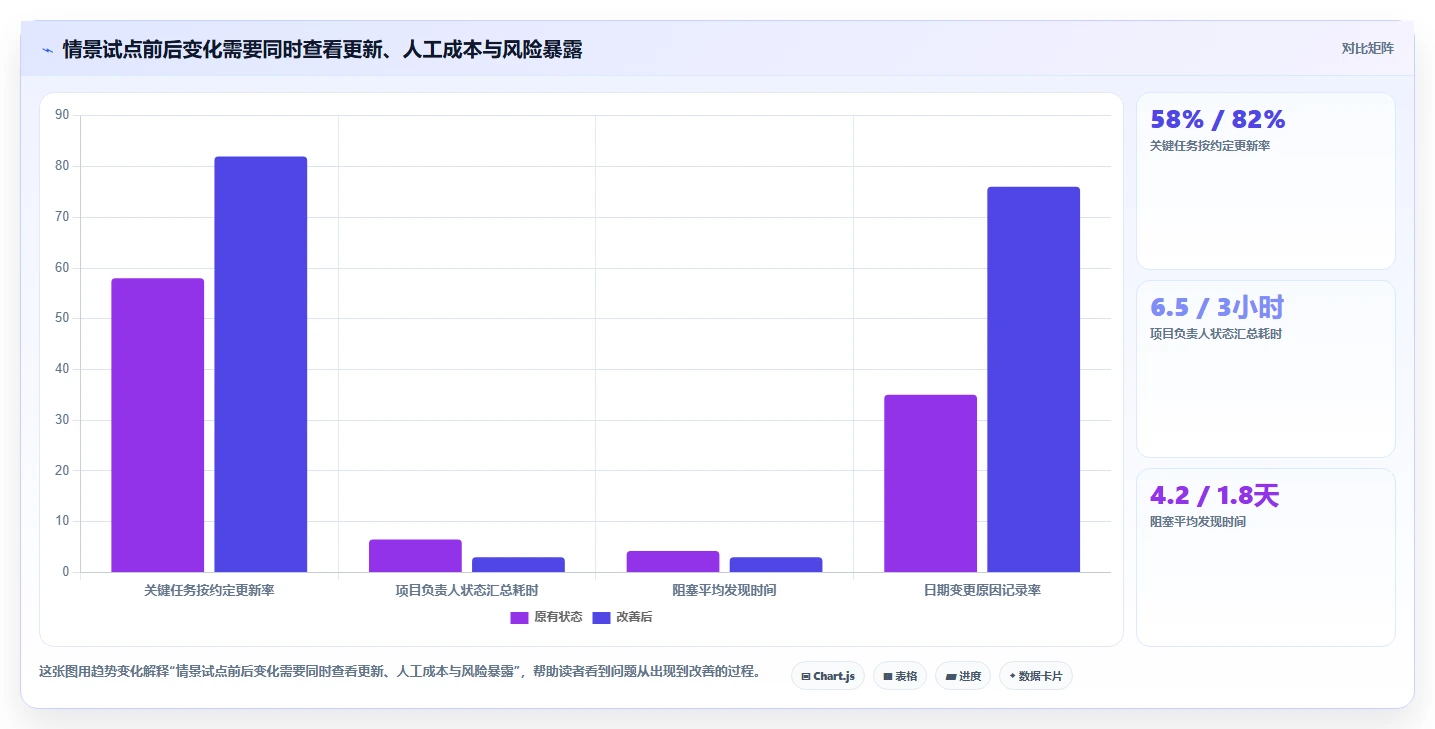Click the card caption 关键任务按约定更新率
The height and width of the screenshot is (729, 1435).
(1210, 146)
